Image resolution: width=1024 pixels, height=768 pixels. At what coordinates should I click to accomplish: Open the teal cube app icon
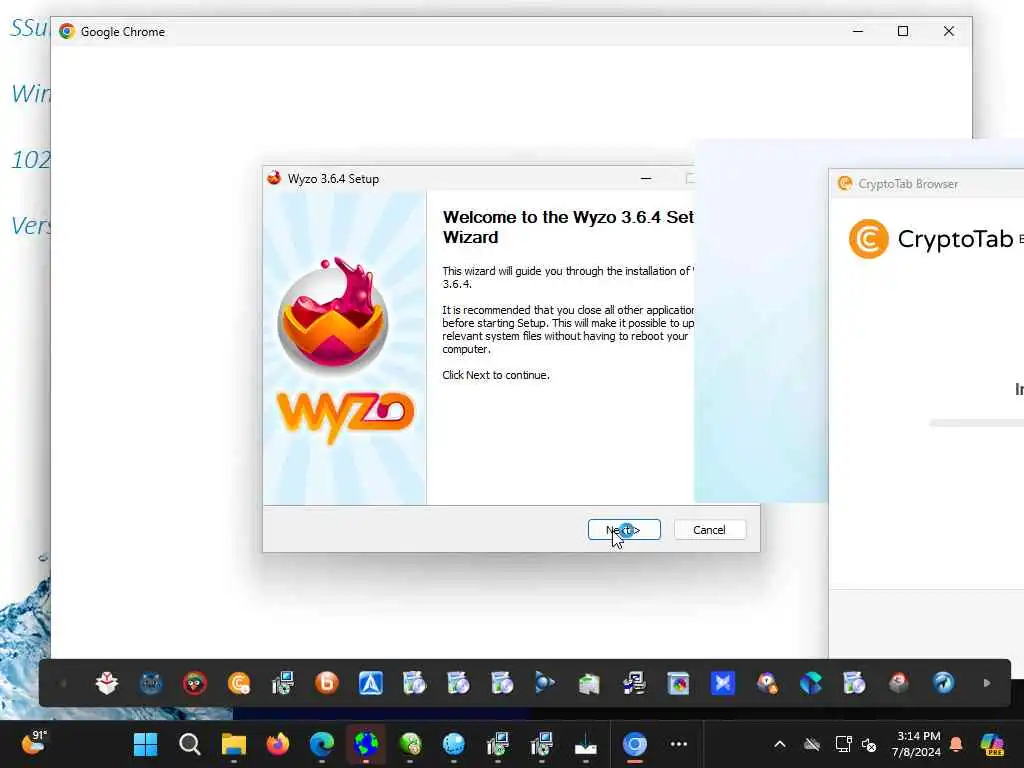[810, 683]
